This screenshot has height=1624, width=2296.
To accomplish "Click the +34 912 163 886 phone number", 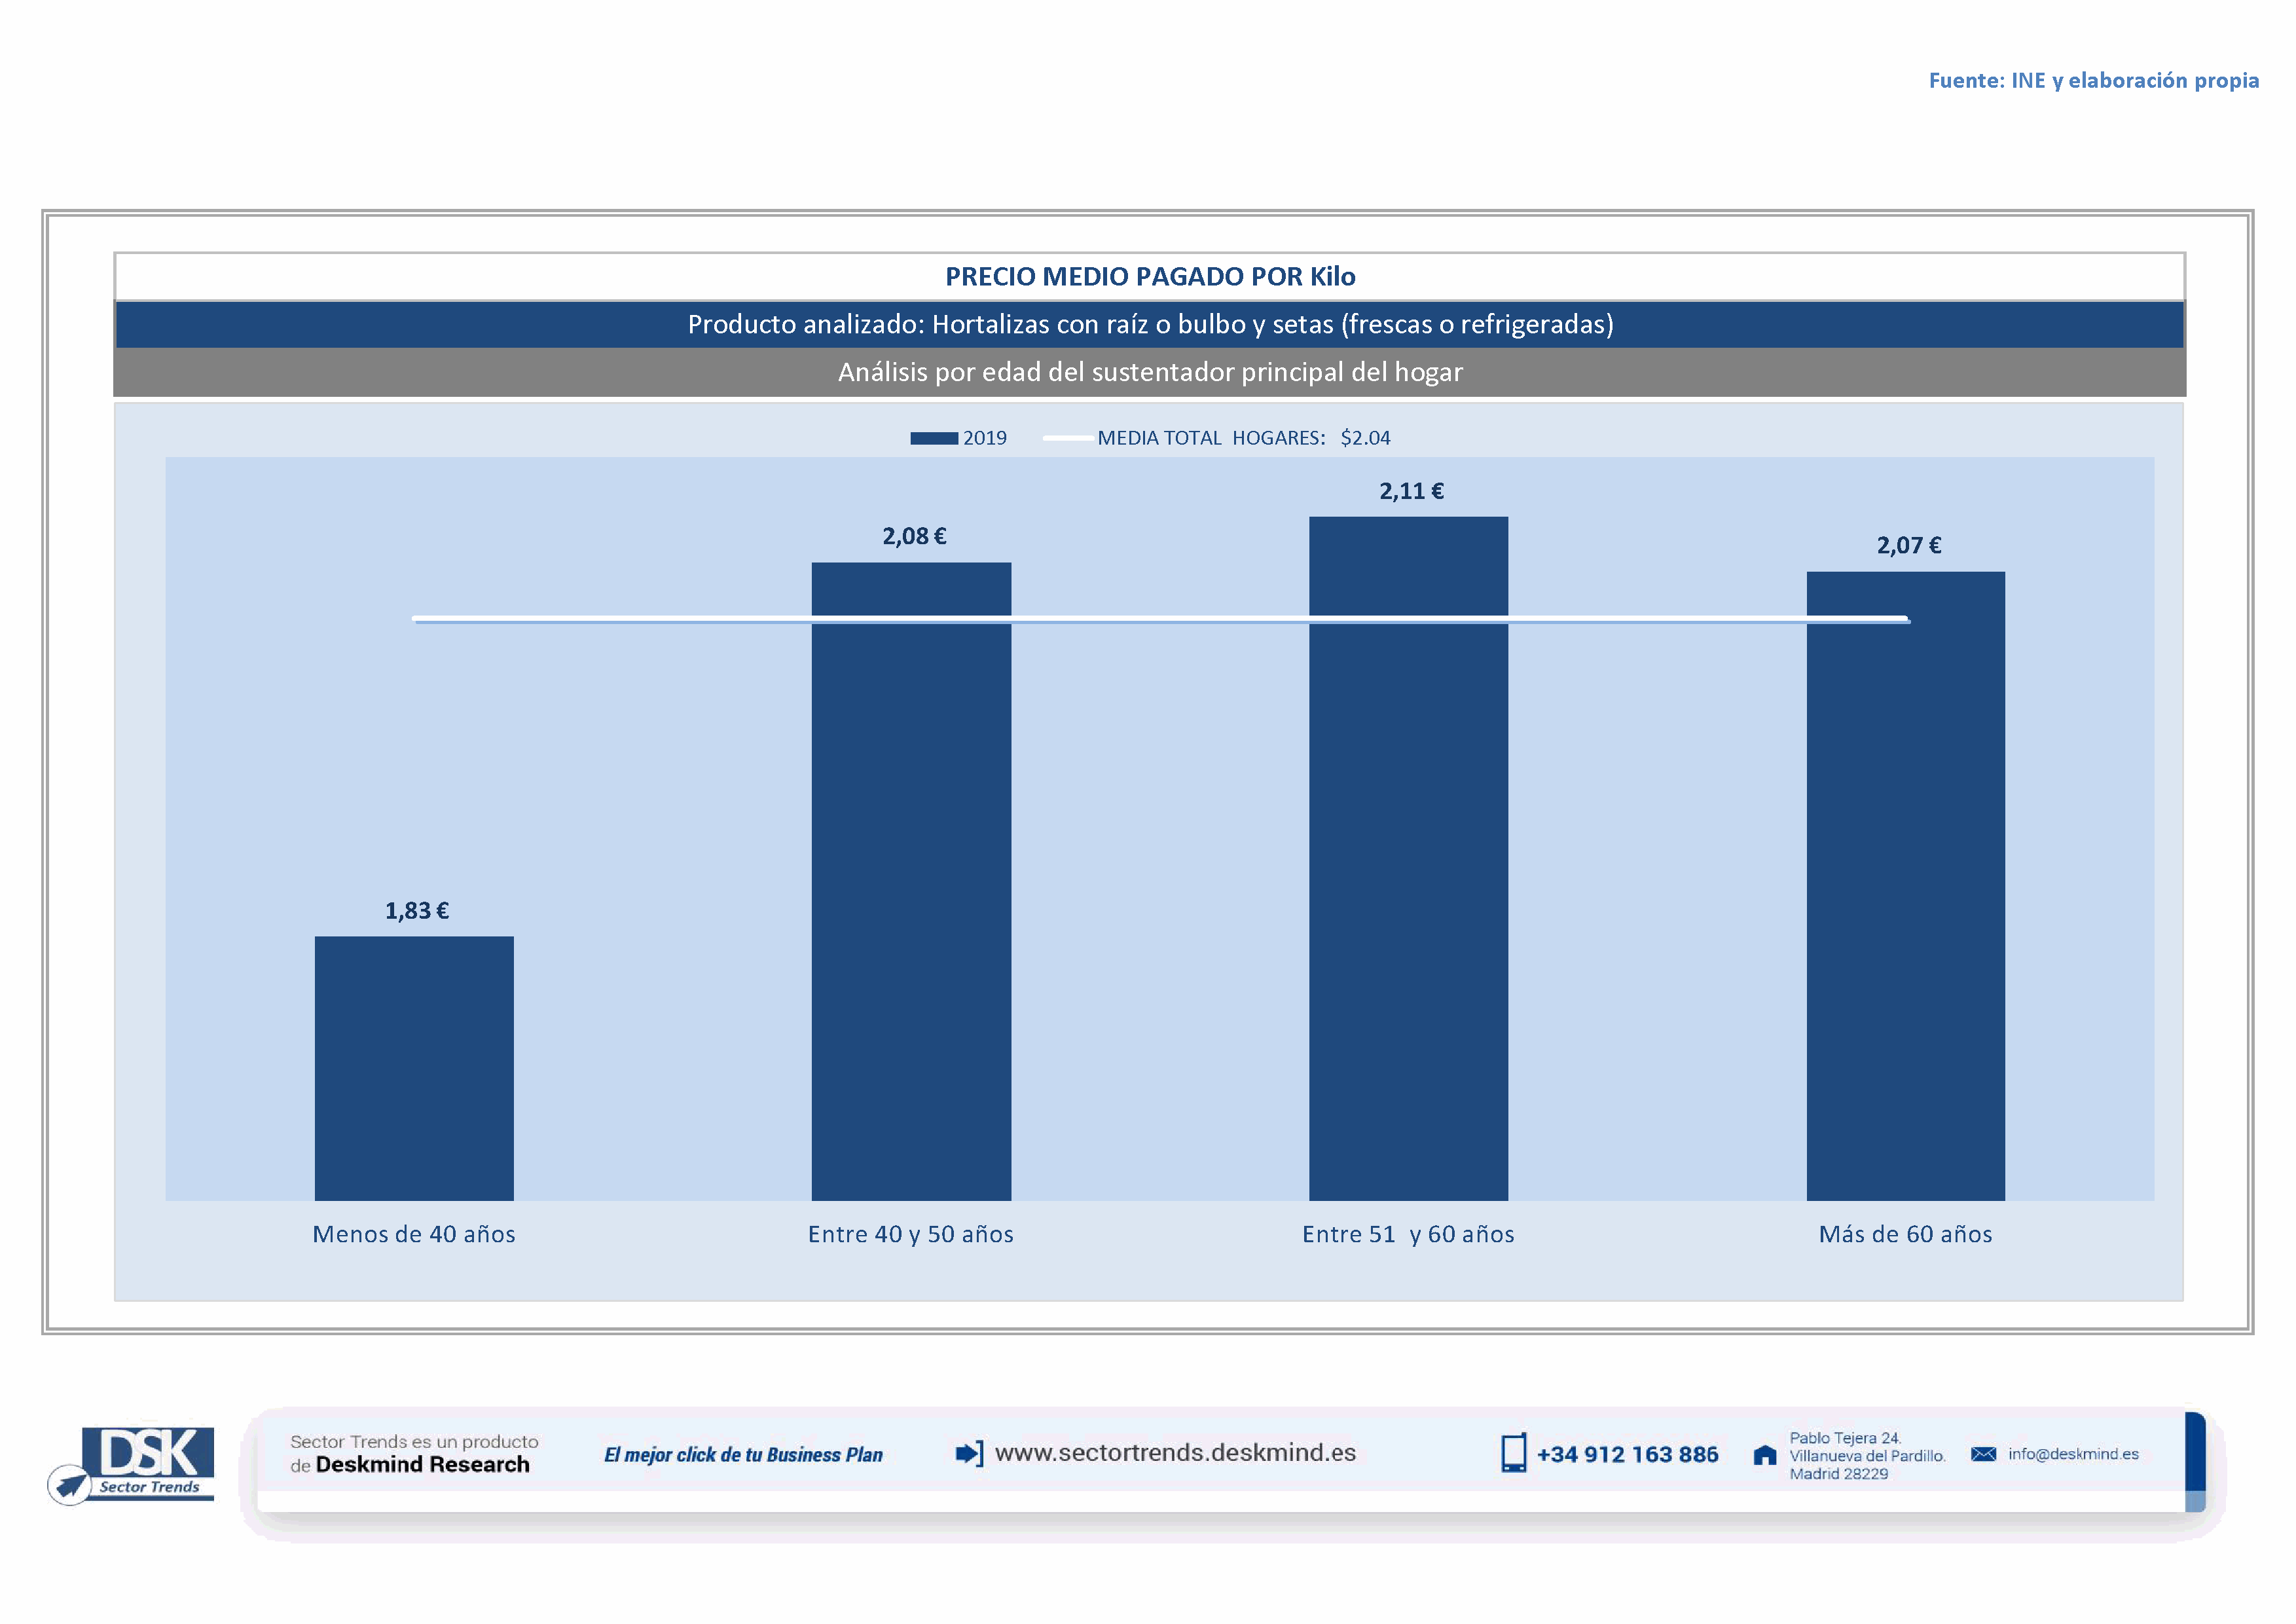I will [1627, 1455].
